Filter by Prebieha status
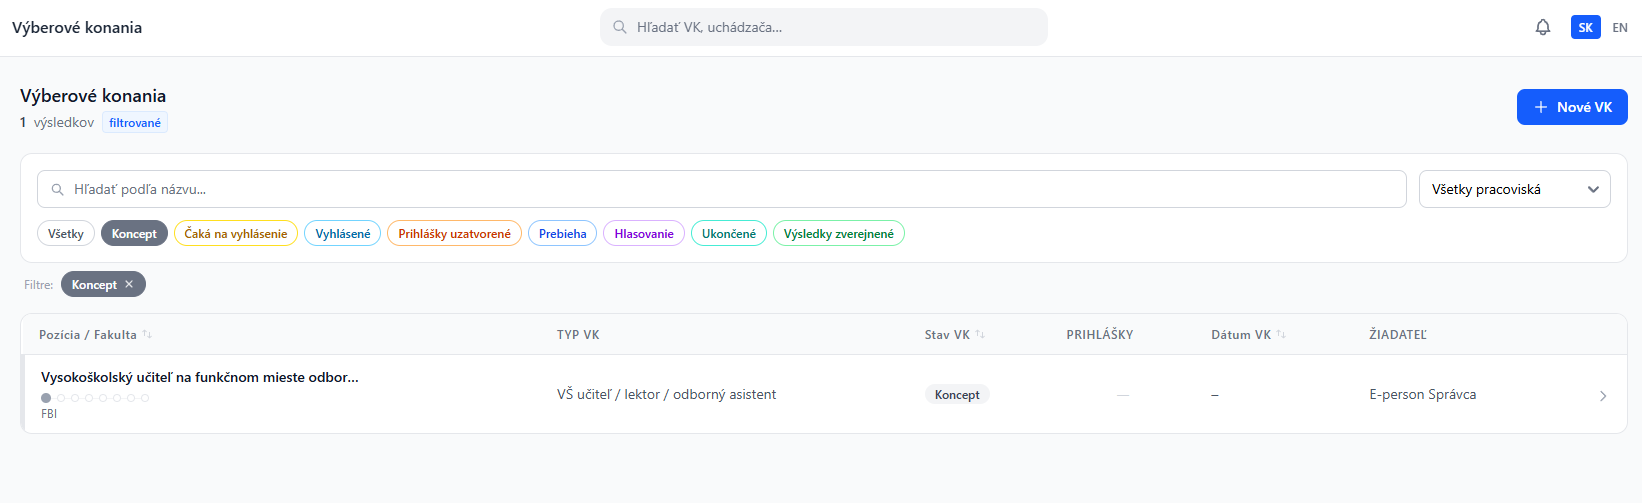 pyautogui.click(x=563, y=233)
